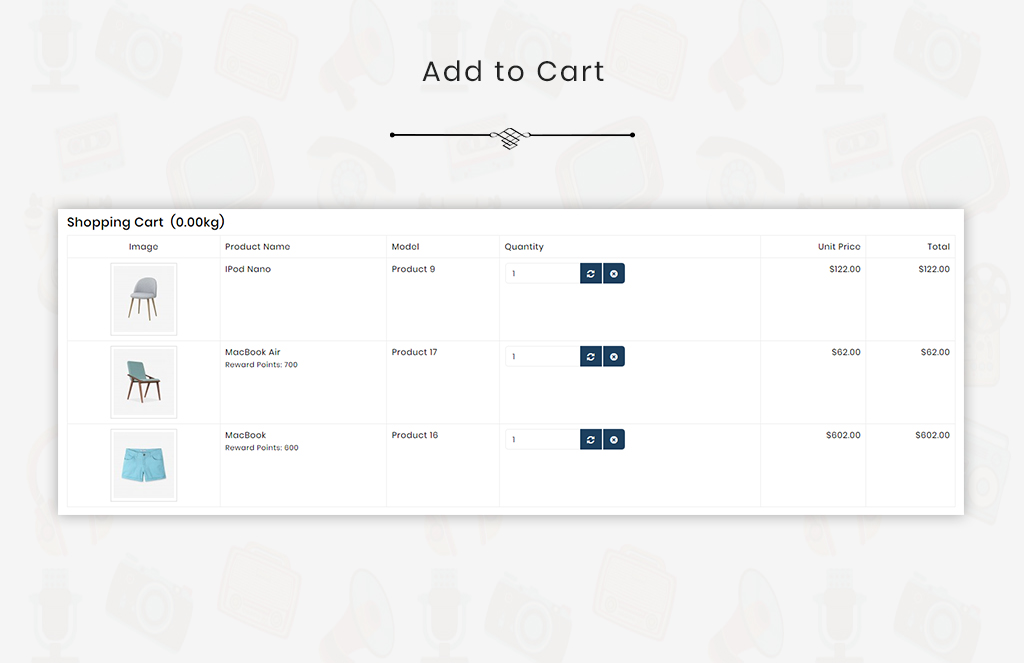Remove Product 16 from shopping cart
This screenshot has width=1024, height=663.
(614, 439)
